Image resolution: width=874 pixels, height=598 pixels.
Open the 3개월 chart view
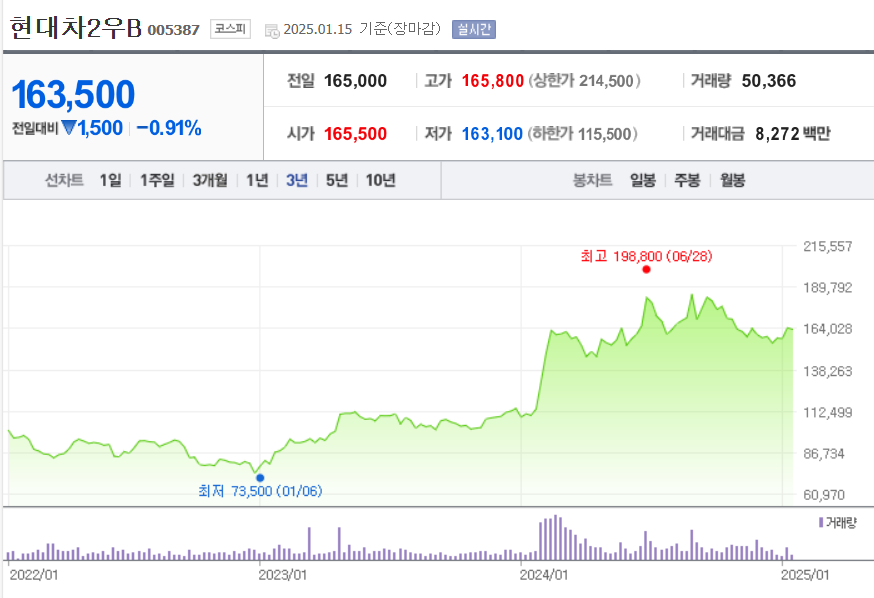(x=209, y=179)
